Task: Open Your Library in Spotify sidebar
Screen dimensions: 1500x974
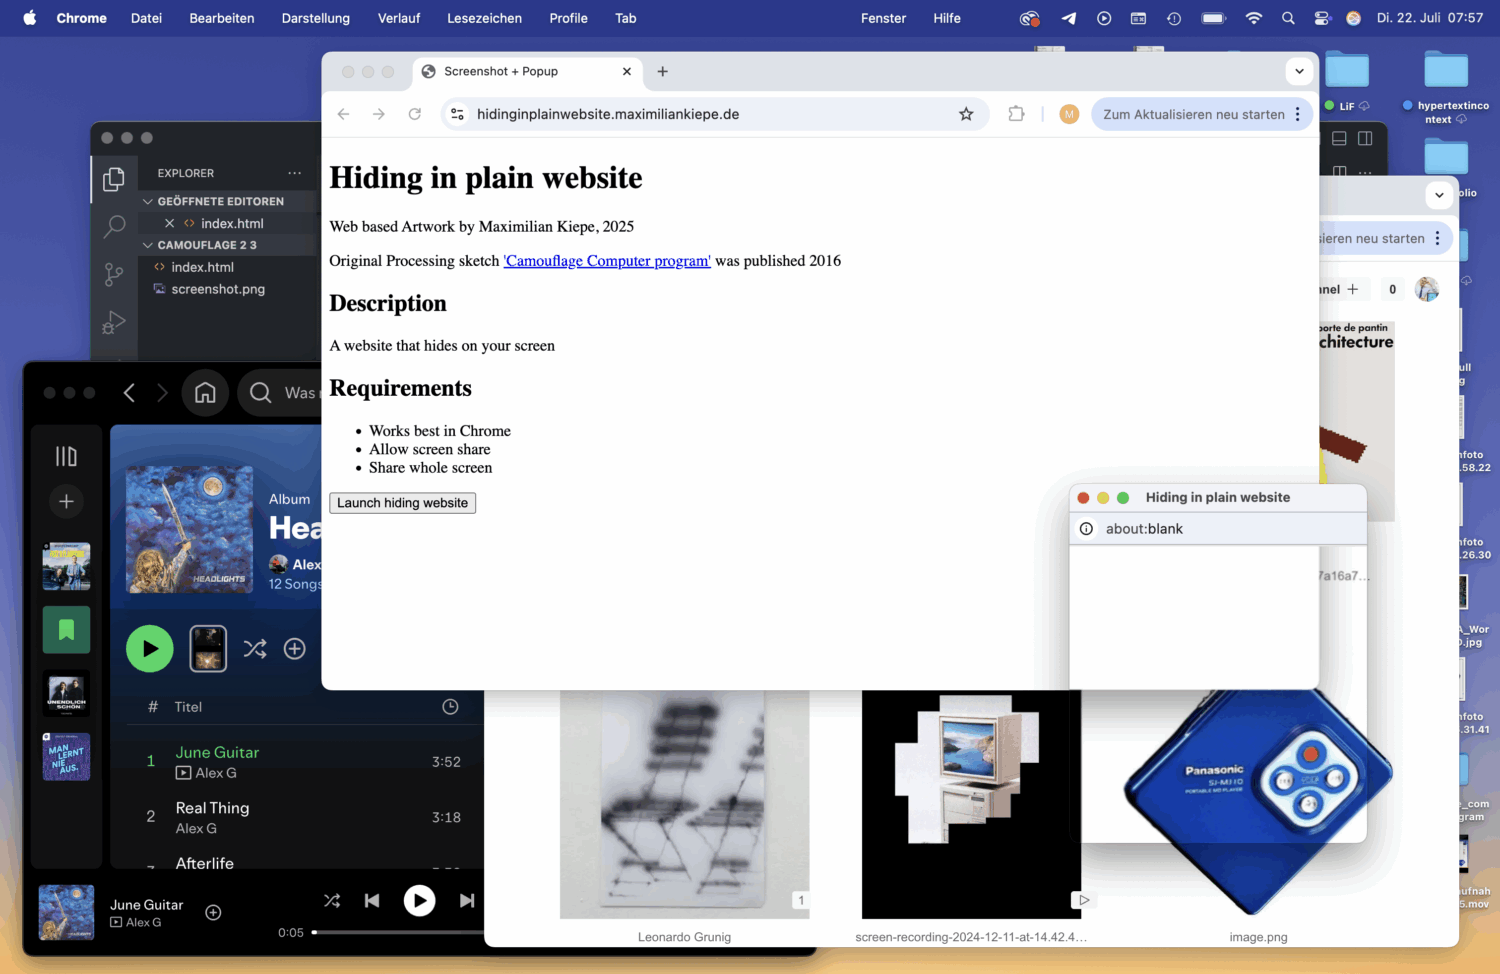Action: point(66,457)
